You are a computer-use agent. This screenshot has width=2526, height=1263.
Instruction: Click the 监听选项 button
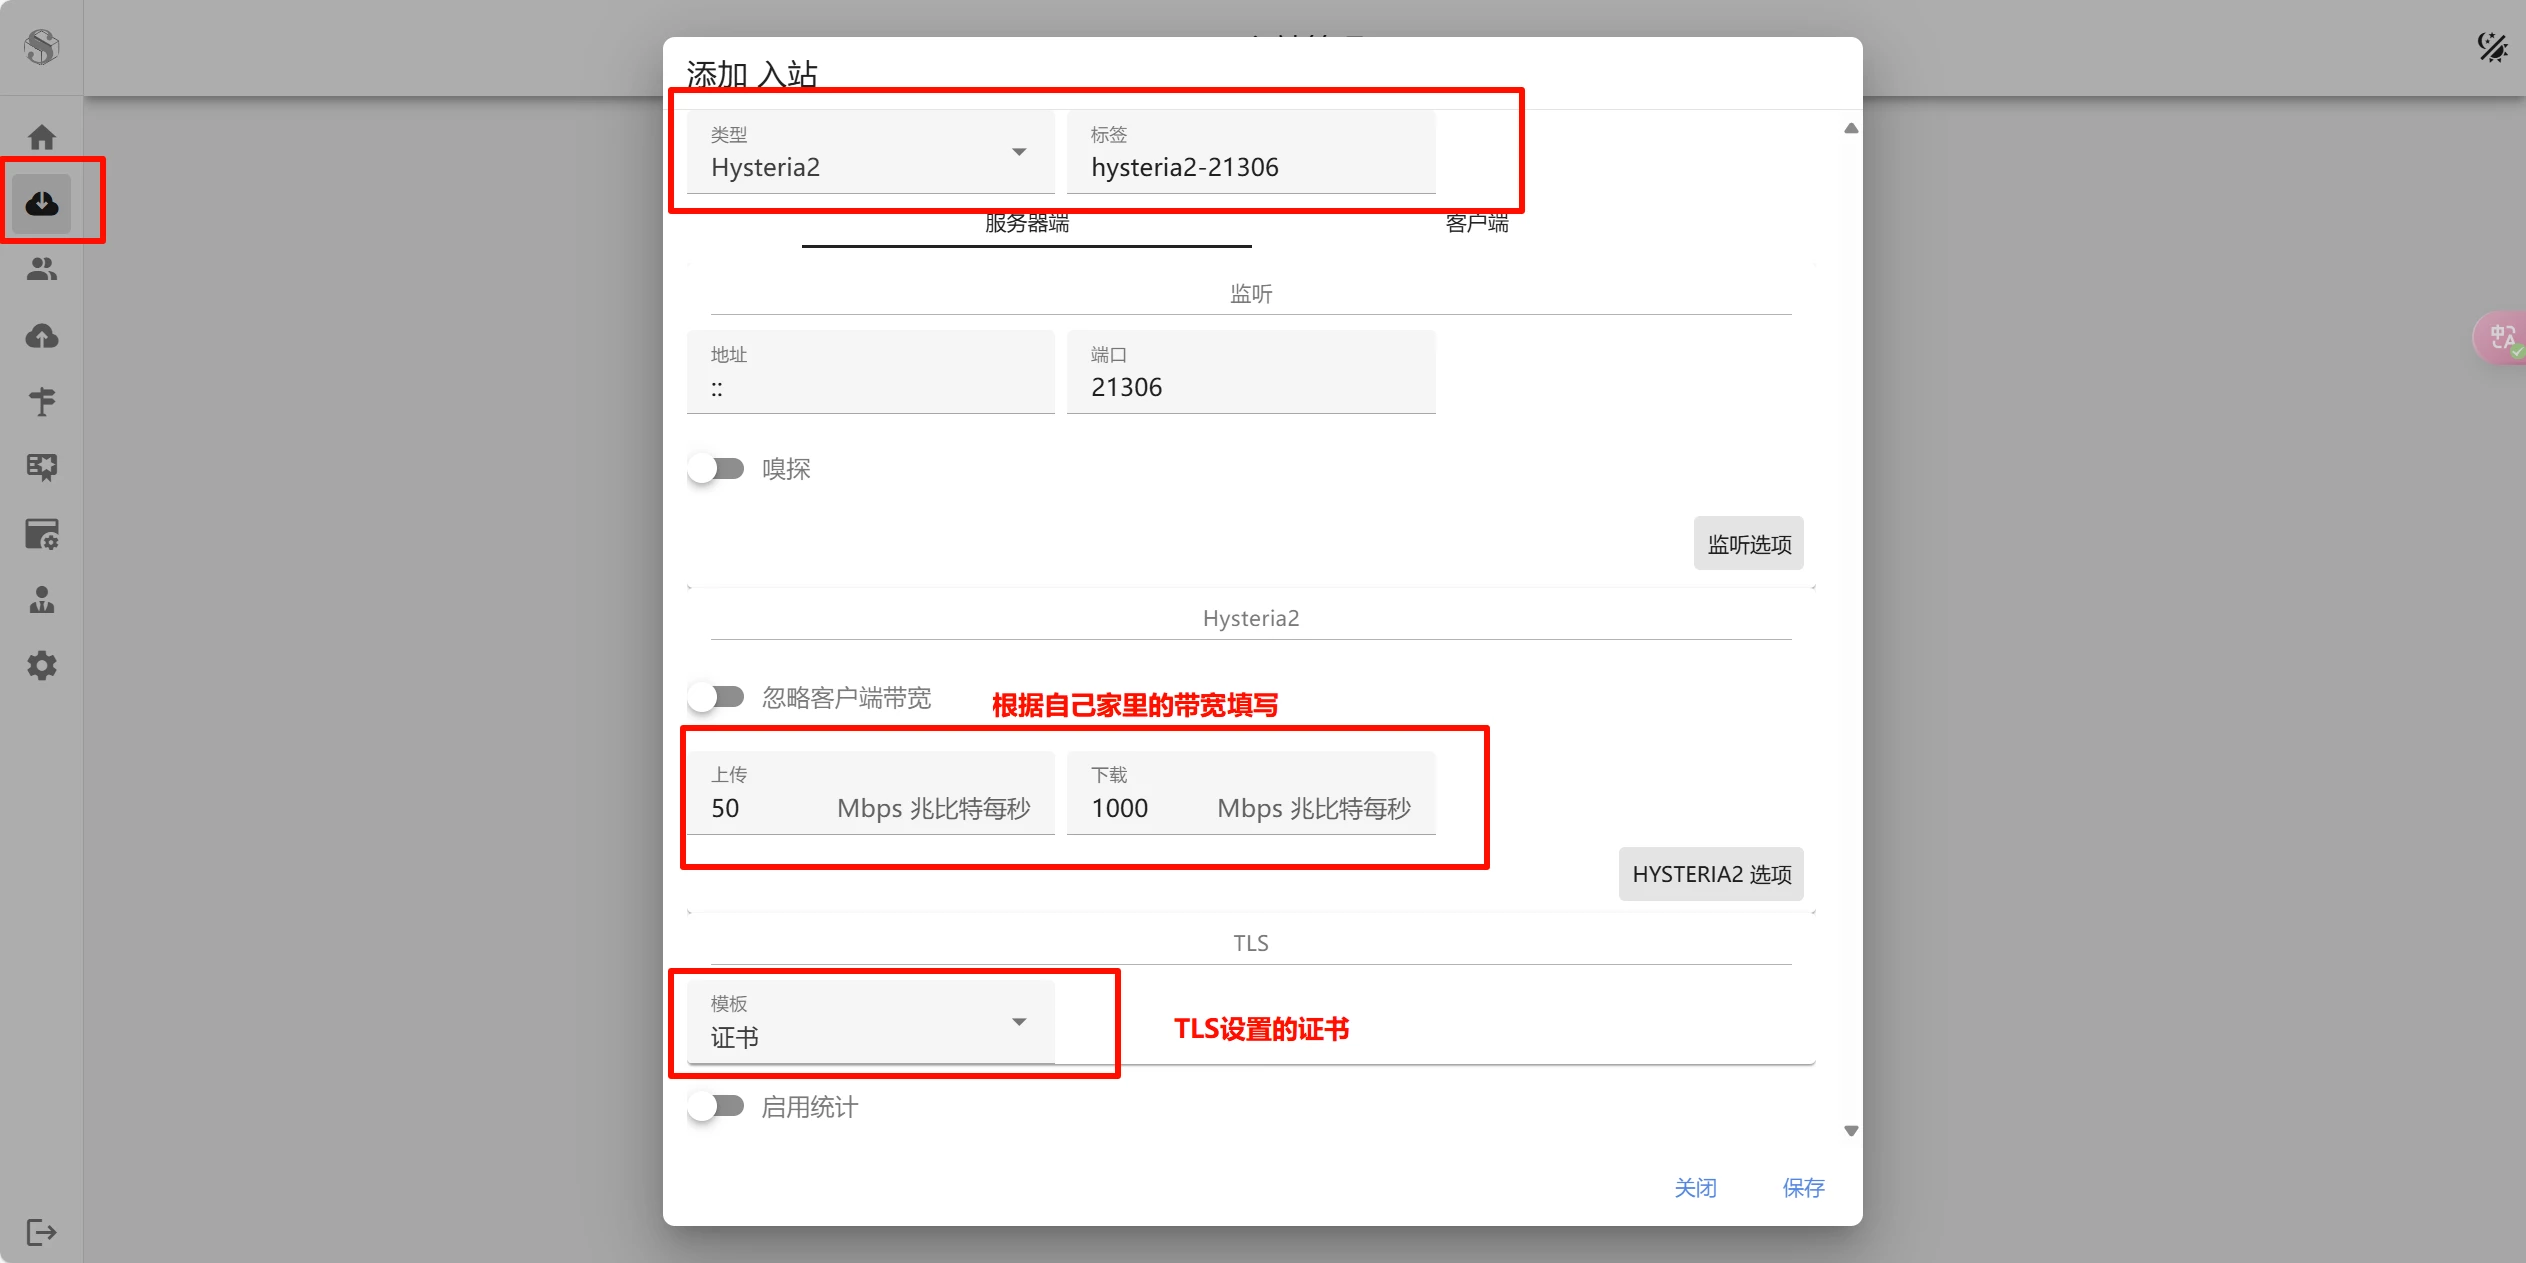[1748, 544]
